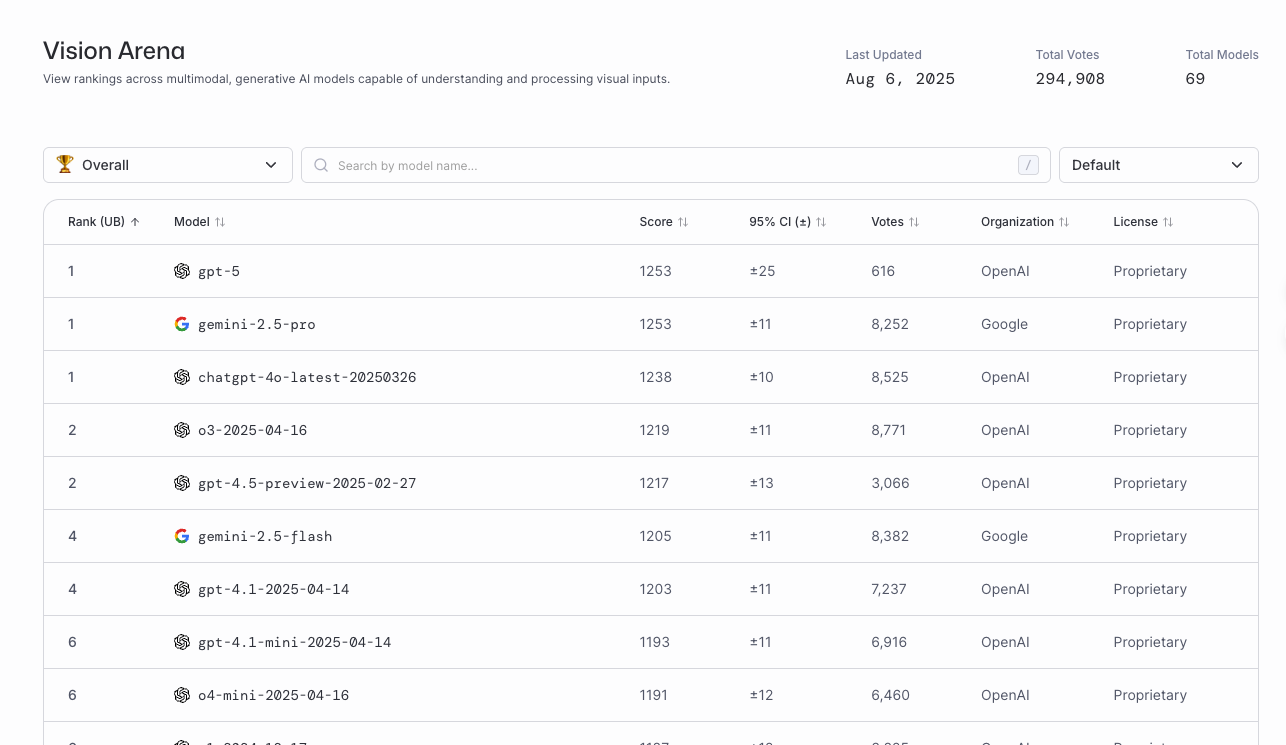Click the Vision Arena page title
1286x745 pixels.
114,50
